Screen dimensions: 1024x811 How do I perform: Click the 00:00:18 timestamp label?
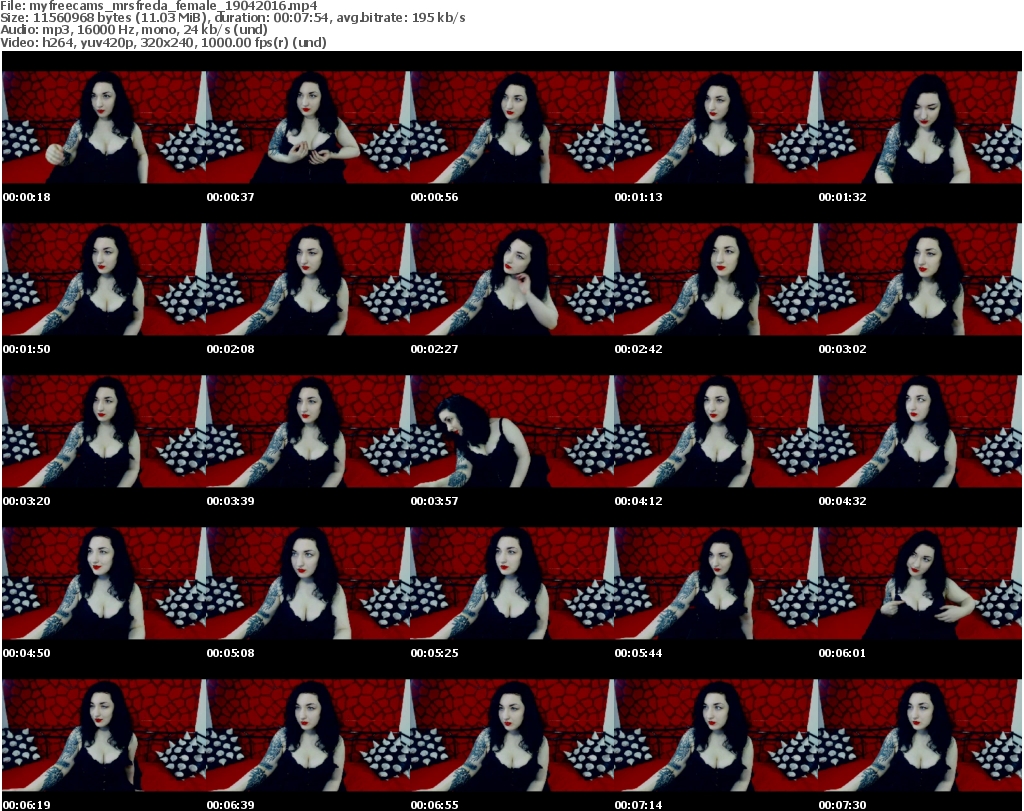(x=27, y=197)
